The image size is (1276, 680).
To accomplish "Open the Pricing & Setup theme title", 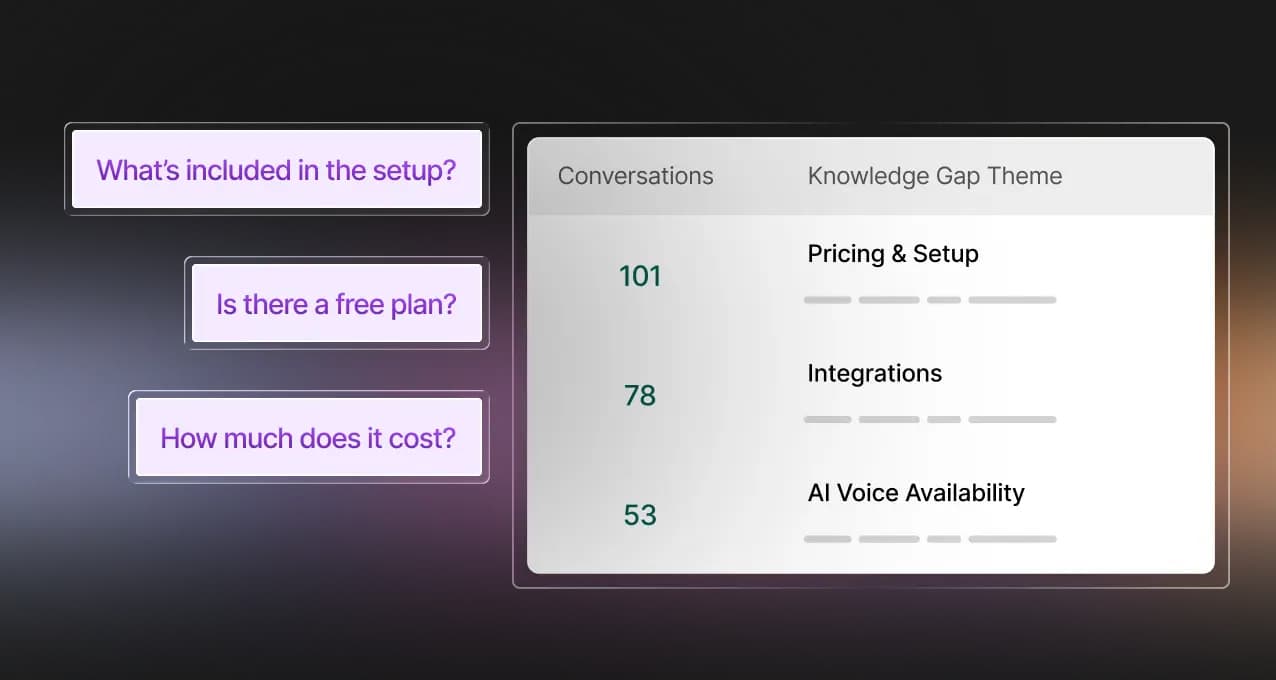I will click(x=893, y=254).
